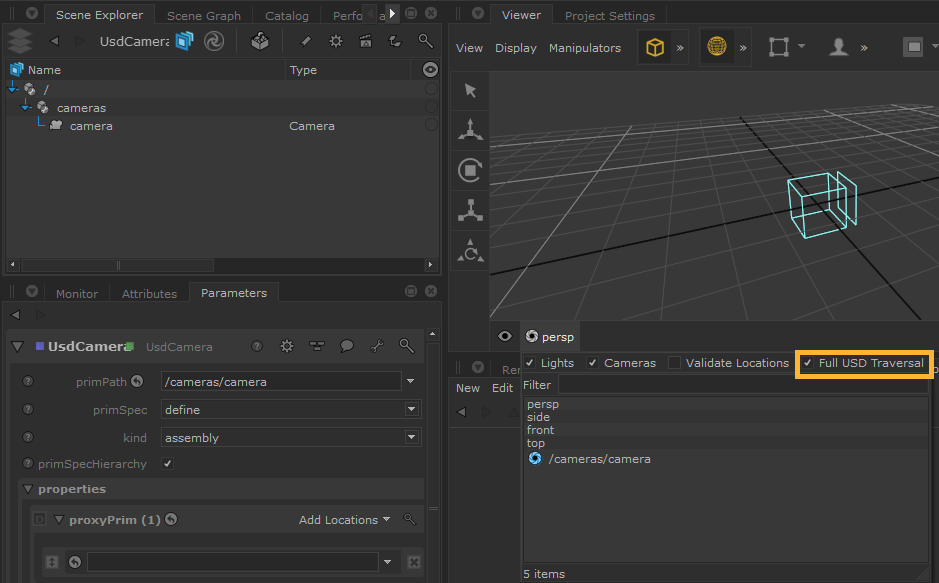
Task: Select /cameras/camera in the camera list
Action: pos(599,459)
